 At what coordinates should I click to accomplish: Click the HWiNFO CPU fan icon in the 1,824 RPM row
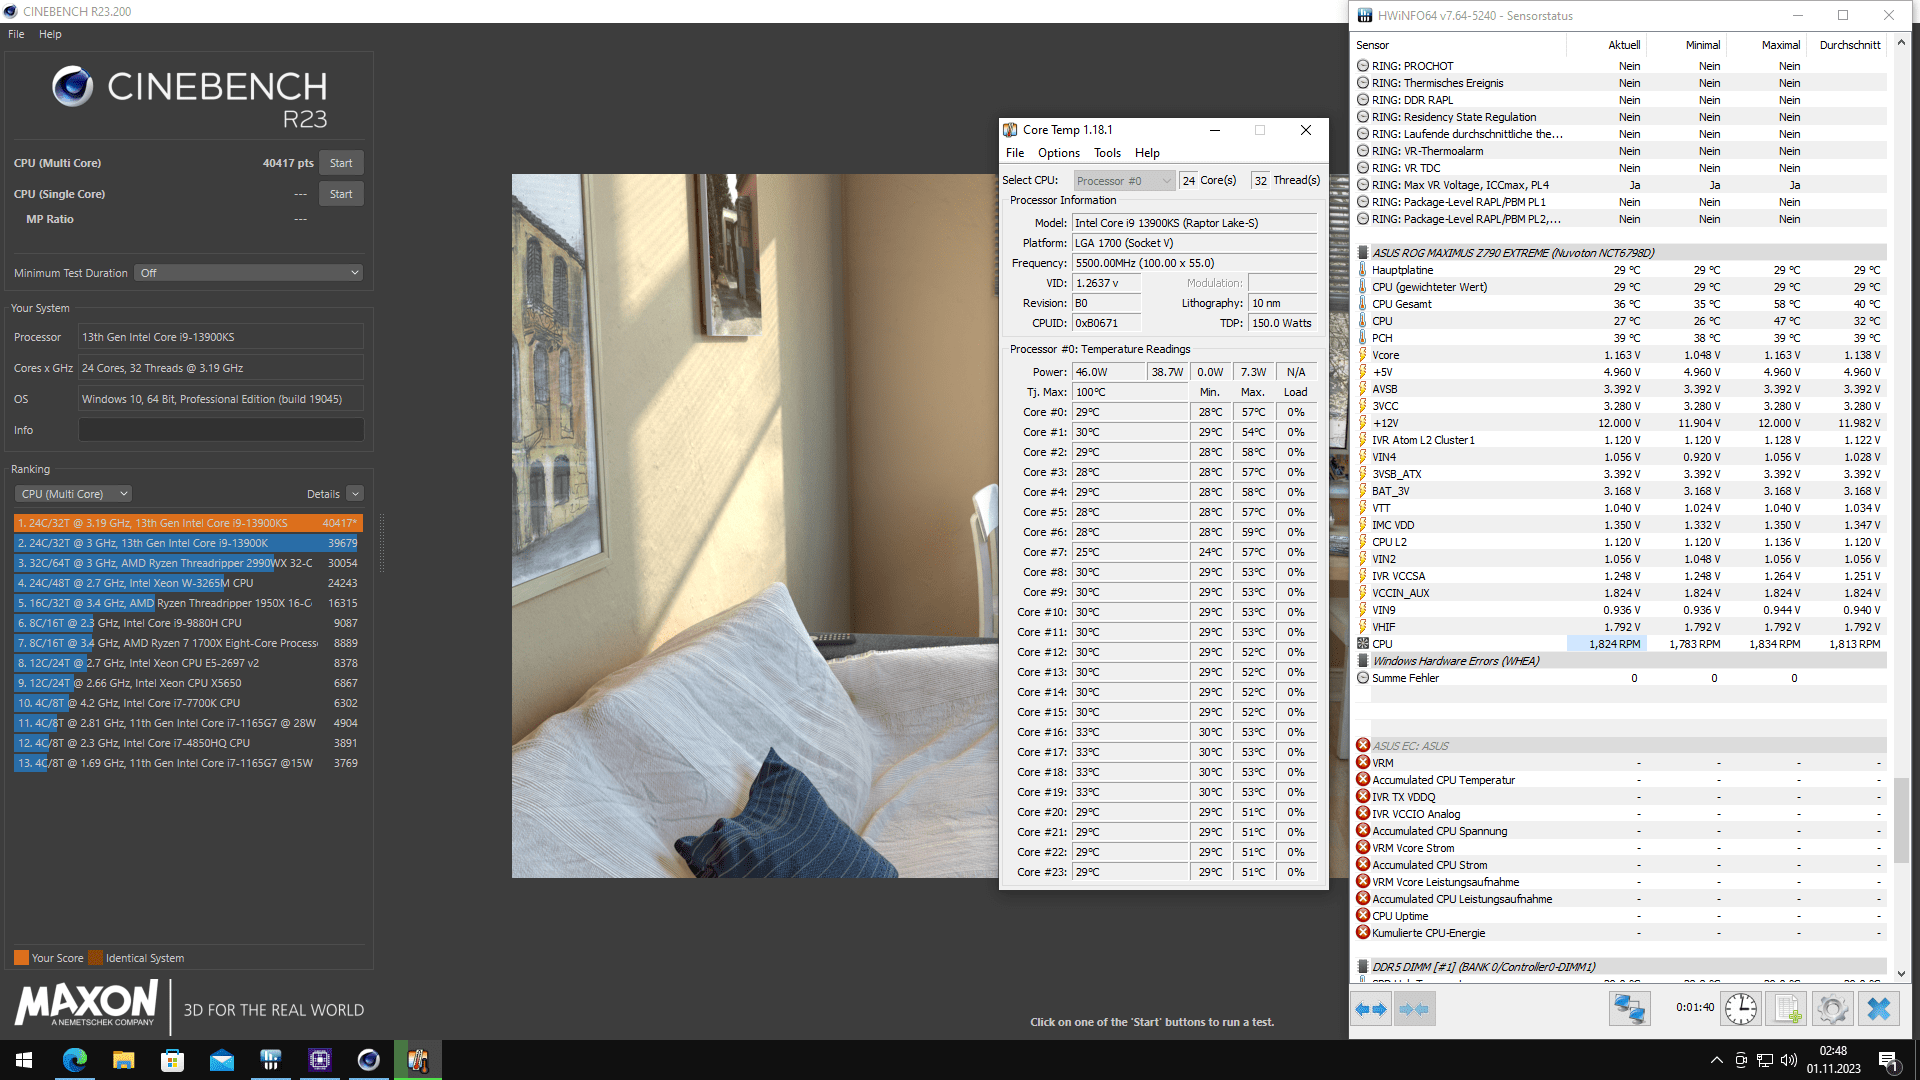(x=1362, y=644)
